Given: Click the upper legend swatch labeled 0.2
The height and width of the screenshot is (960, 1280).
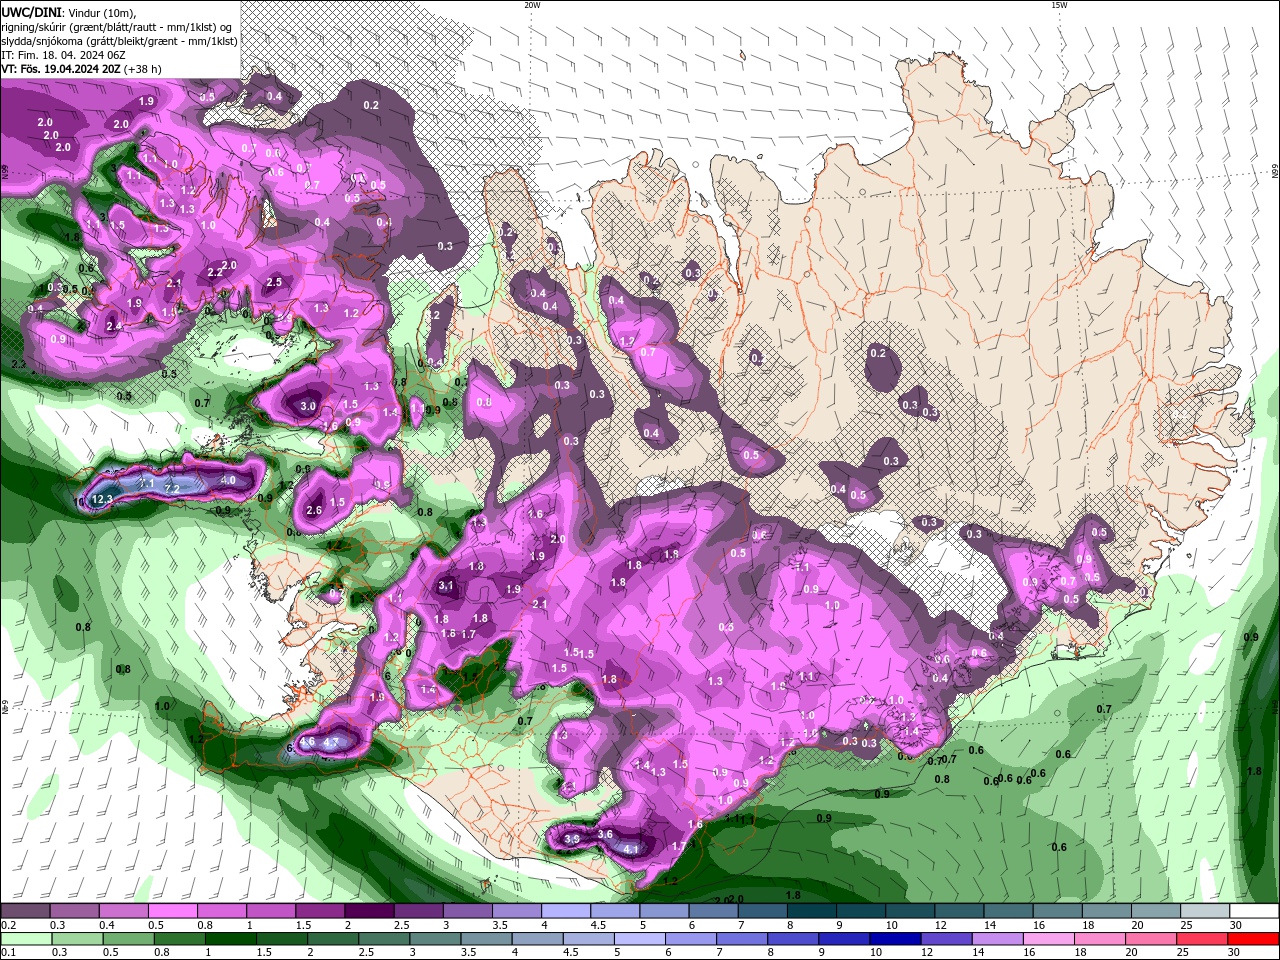Looking at the screenshot, I should [x=25, y=911].
